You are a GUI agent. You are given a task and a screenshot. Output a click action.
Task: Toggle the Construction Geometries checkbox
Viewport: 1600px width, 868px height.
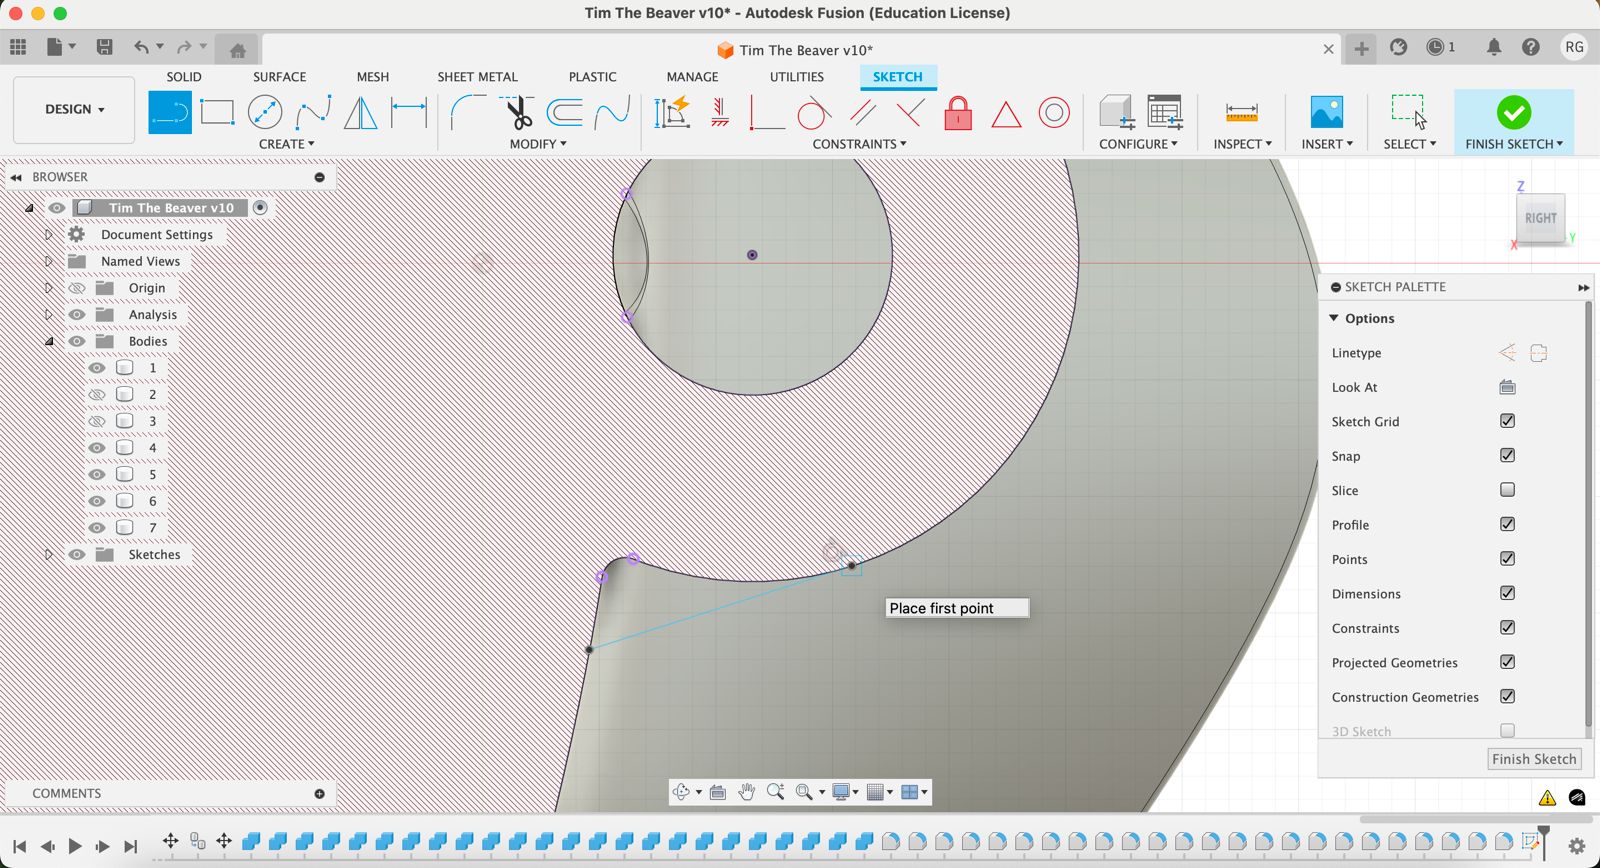tap(1507, 696)
